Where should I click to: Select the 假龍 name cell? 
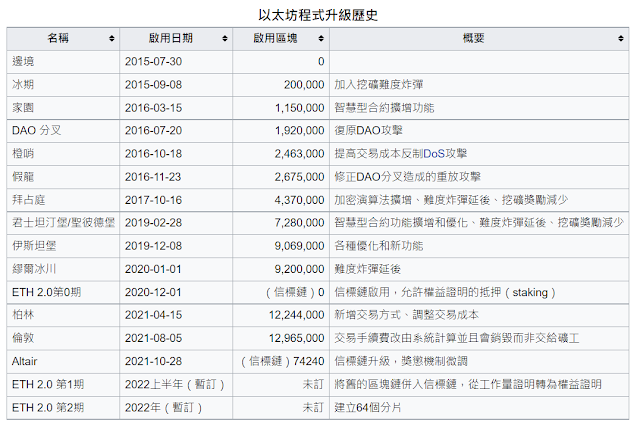[x=63, y=177]
